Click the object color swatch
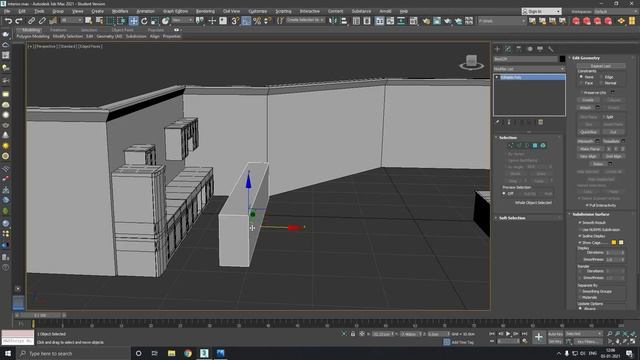Image resolution: width=640 pixels, height=360 pixels. coord(562,59)
